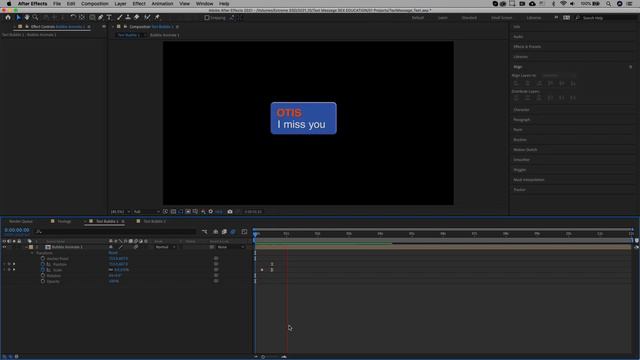The image size is (640, 360).
Task: Open the After Effects menu
Action: click(32, 4)
